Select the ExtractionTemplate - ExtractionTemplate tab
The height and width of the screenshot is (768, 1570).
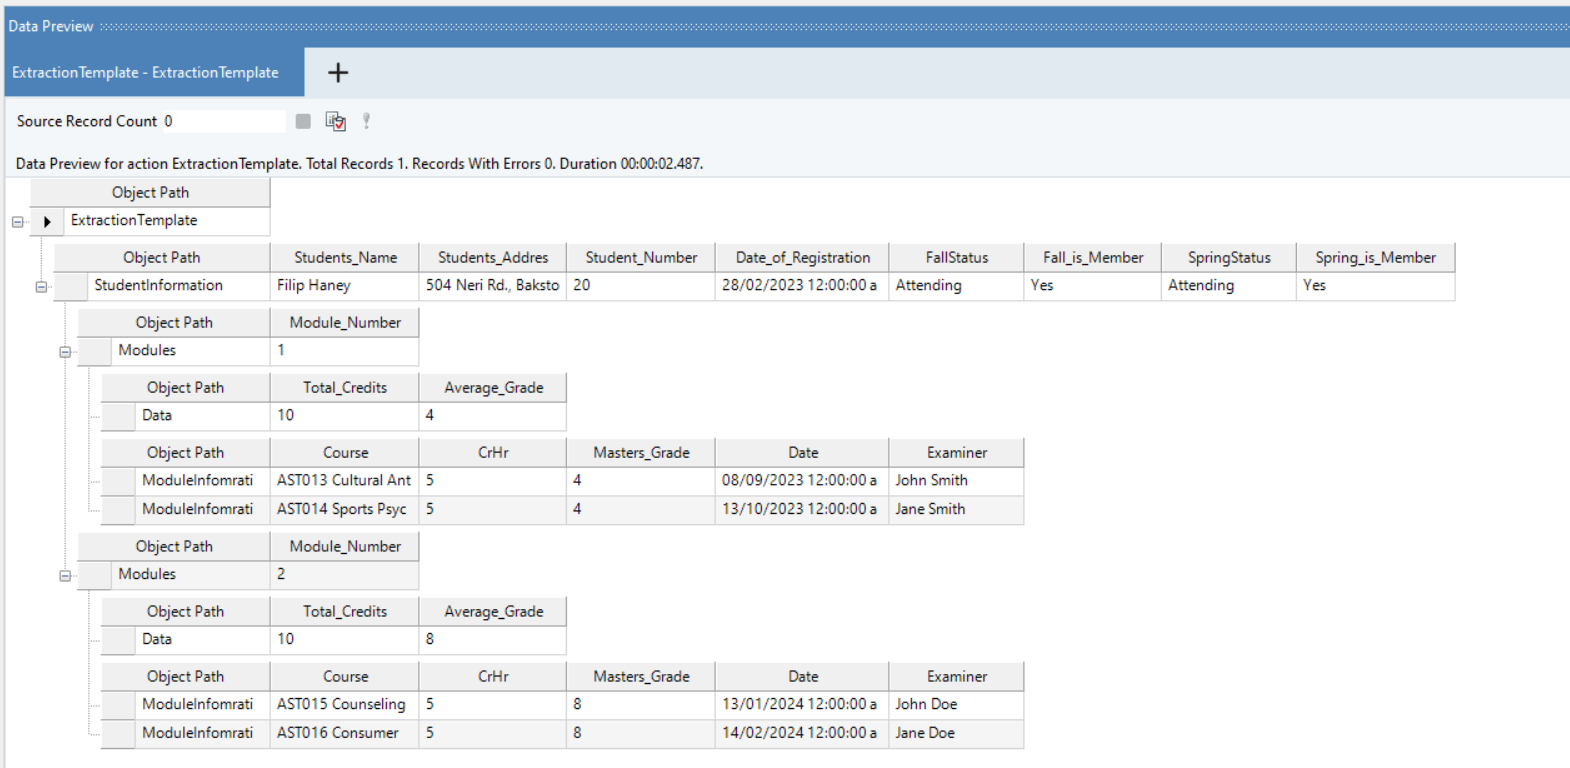[146, 73]
